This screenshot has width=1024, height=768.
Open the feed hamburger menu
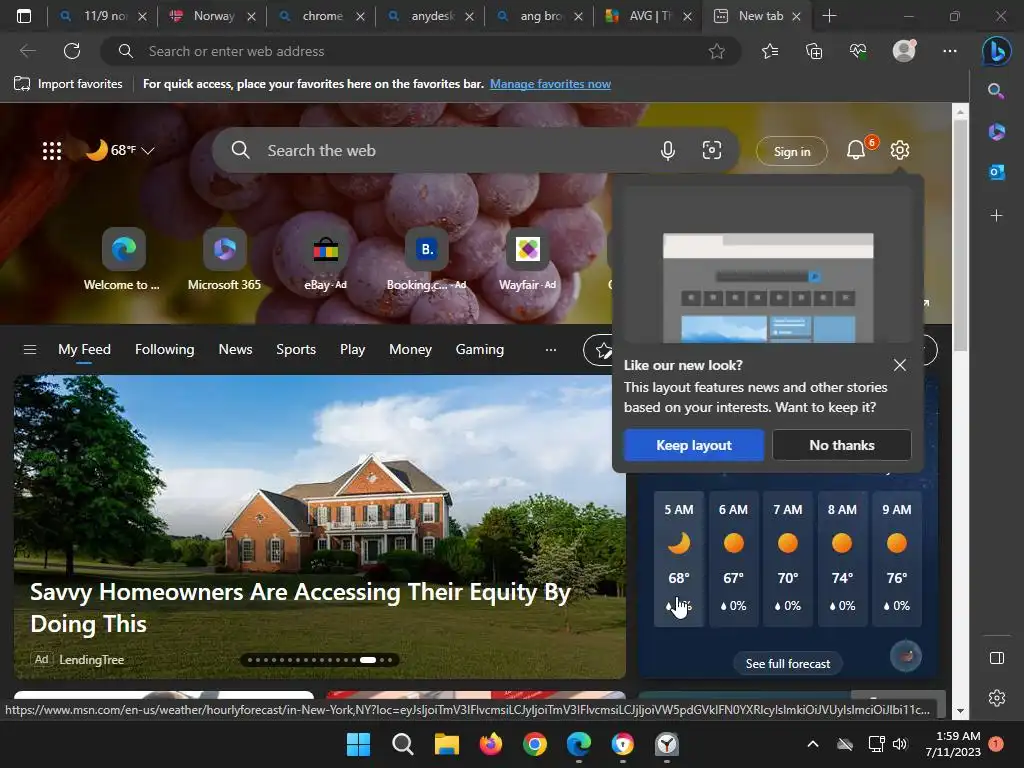click(x=29, y=349)
